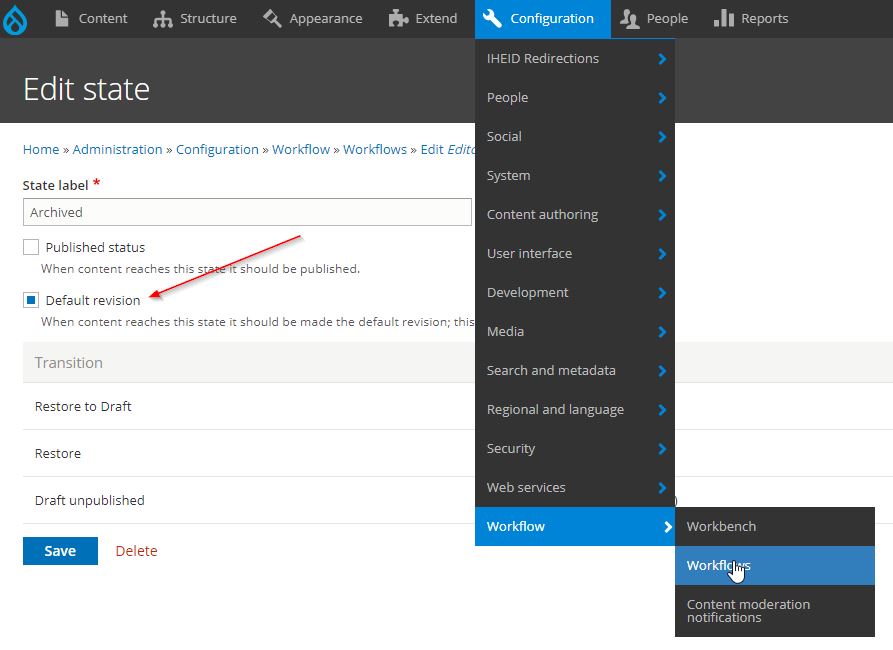
Task: Click the Drupal drop logo icon
Action: [15, 21]
